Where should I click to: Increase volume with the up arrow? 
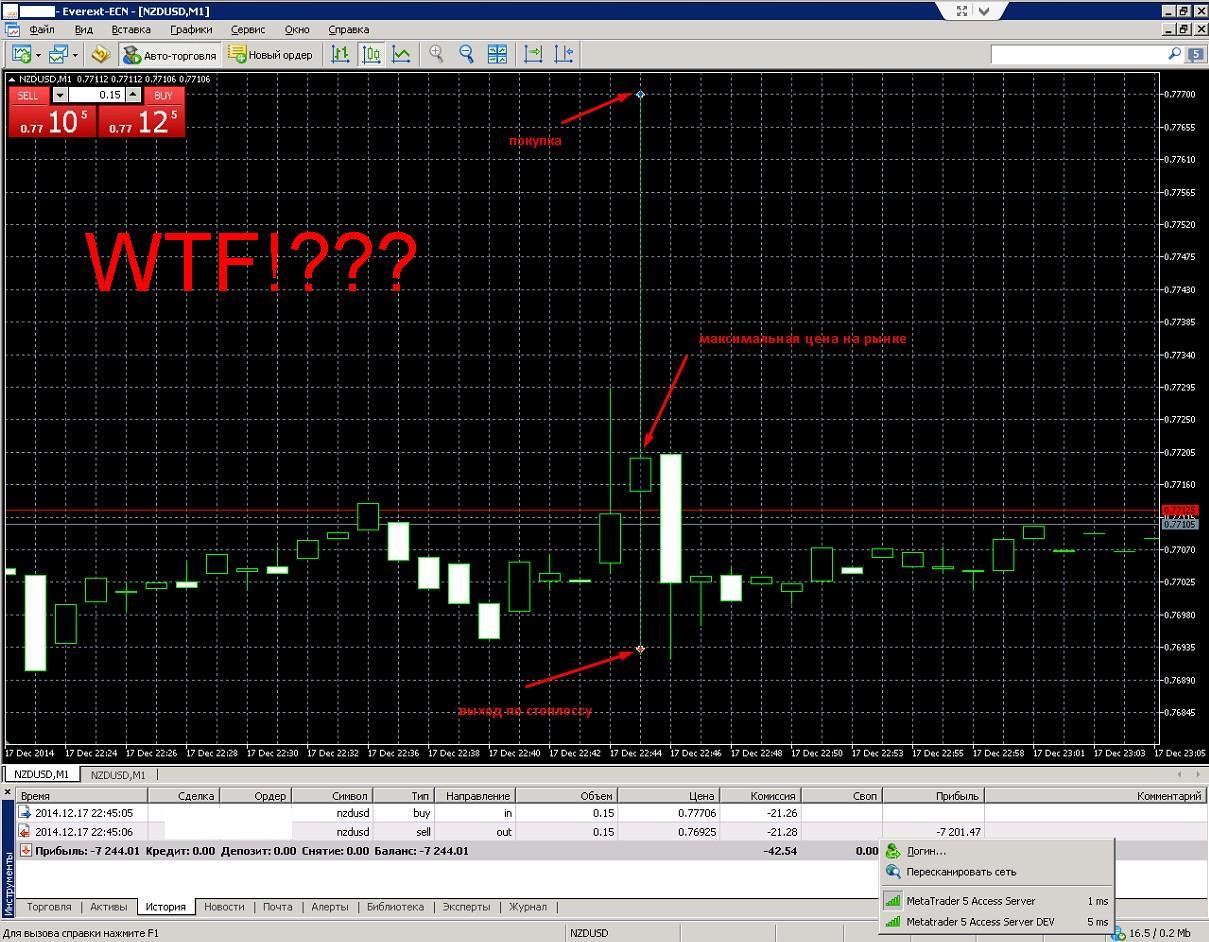[x=133, y=96]
